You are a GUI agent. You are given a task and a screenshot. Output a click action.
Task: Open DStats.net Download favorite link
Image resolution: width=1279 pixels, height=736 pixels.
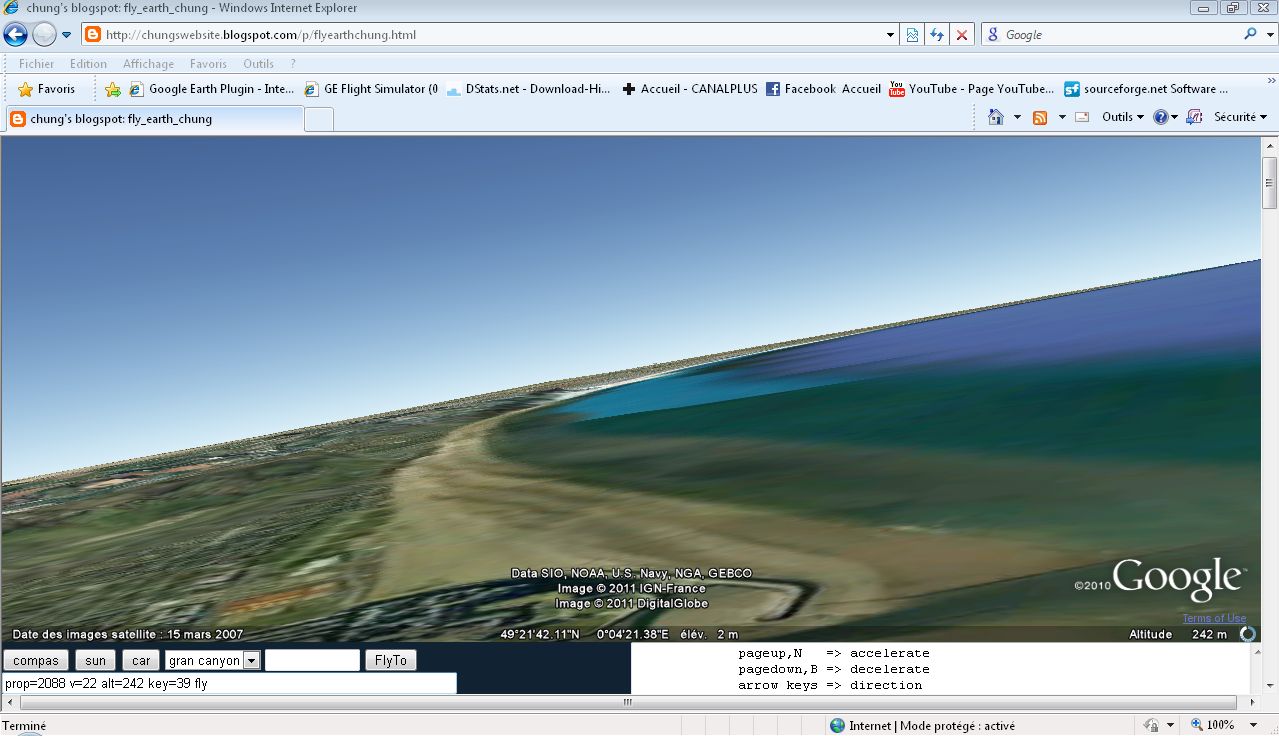pyautogui.click(x=528, y=89)
